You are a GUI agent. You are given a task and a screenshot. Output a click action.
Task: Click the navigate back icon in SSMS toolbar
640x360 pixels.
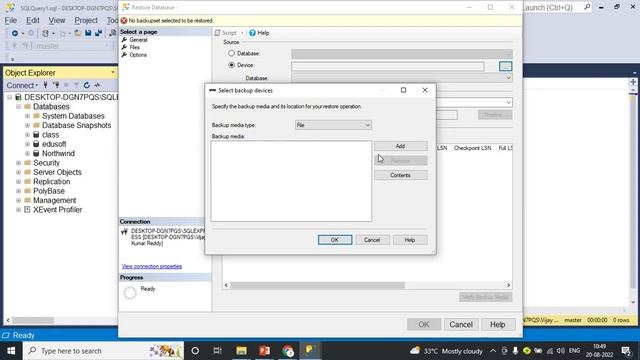coord(15,33)
